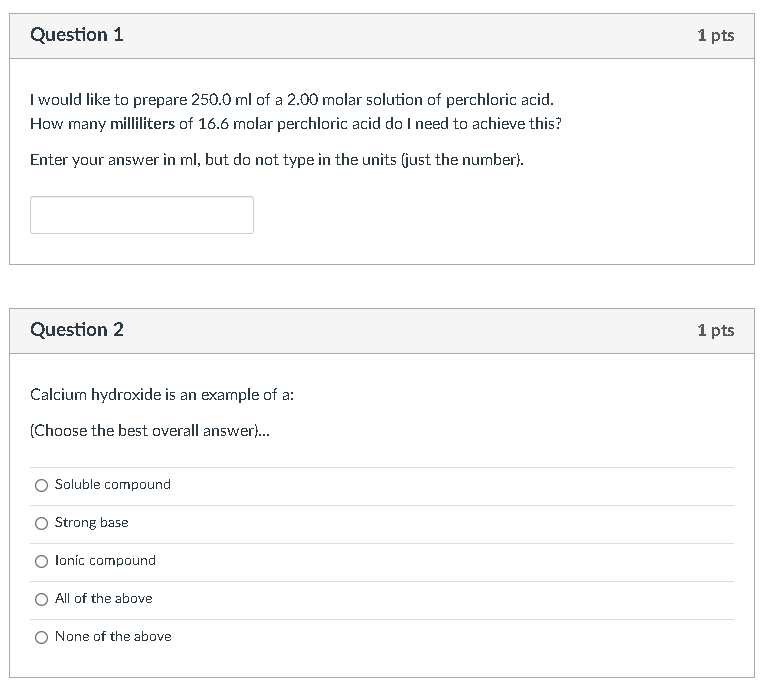Click the "None of the above" label text
773x689 pixels.
click(112, 637)
